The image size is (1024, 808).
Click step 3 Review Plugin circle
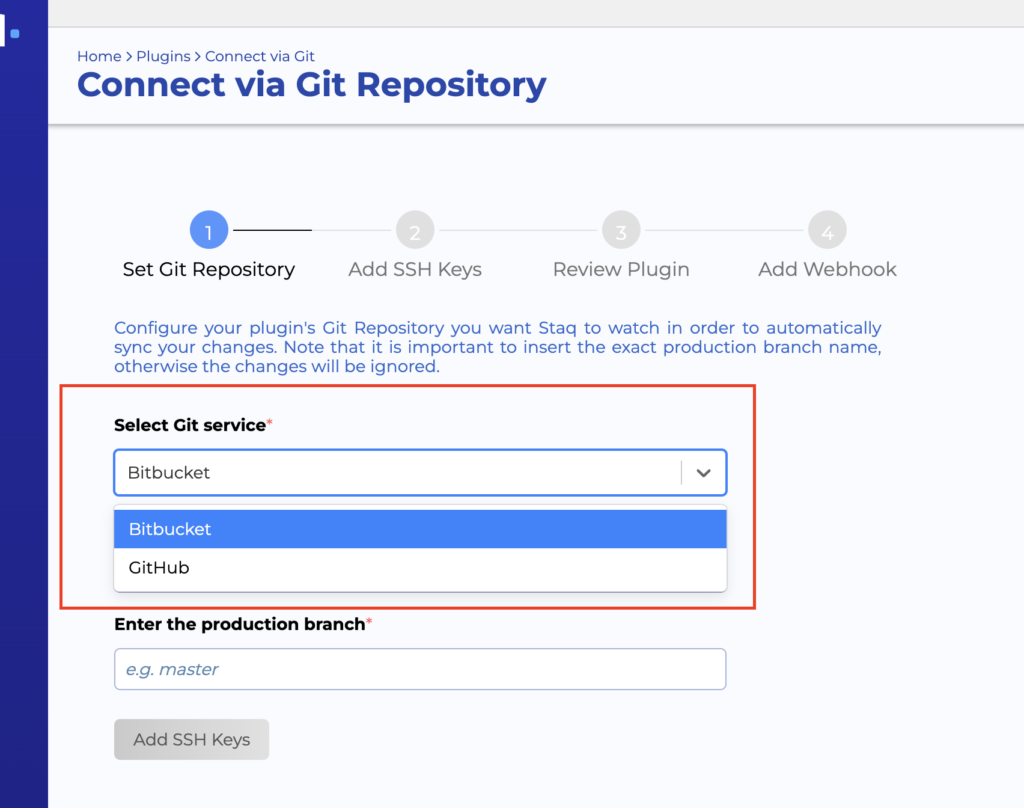coord(621,229)
